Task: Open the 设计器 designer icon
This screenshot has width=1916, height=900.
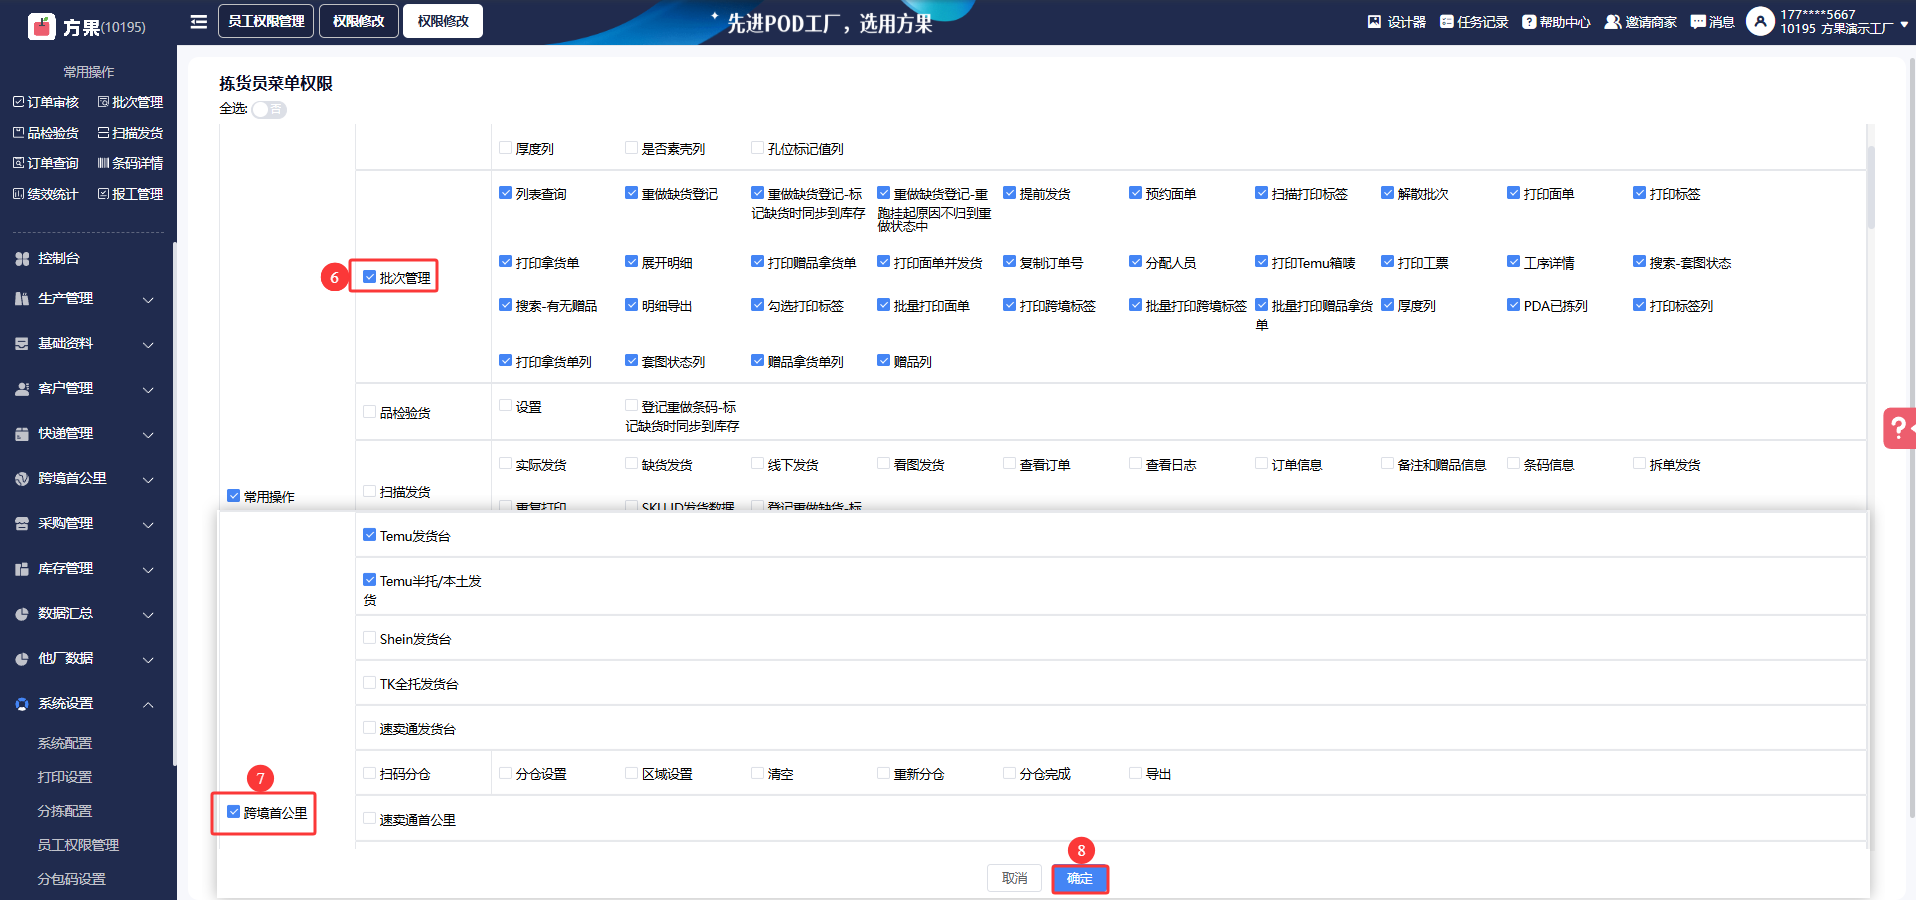Action: pos(1374,22)
